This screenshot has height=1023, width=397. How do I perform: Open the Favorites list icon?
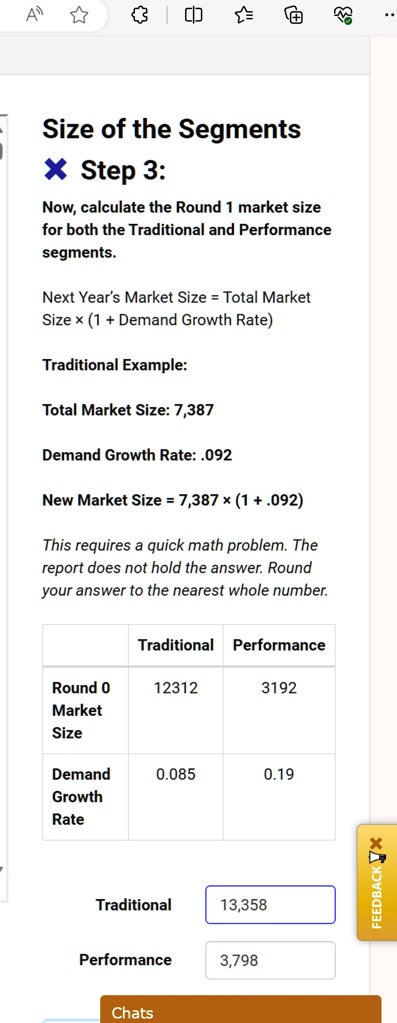coord(243,16)
